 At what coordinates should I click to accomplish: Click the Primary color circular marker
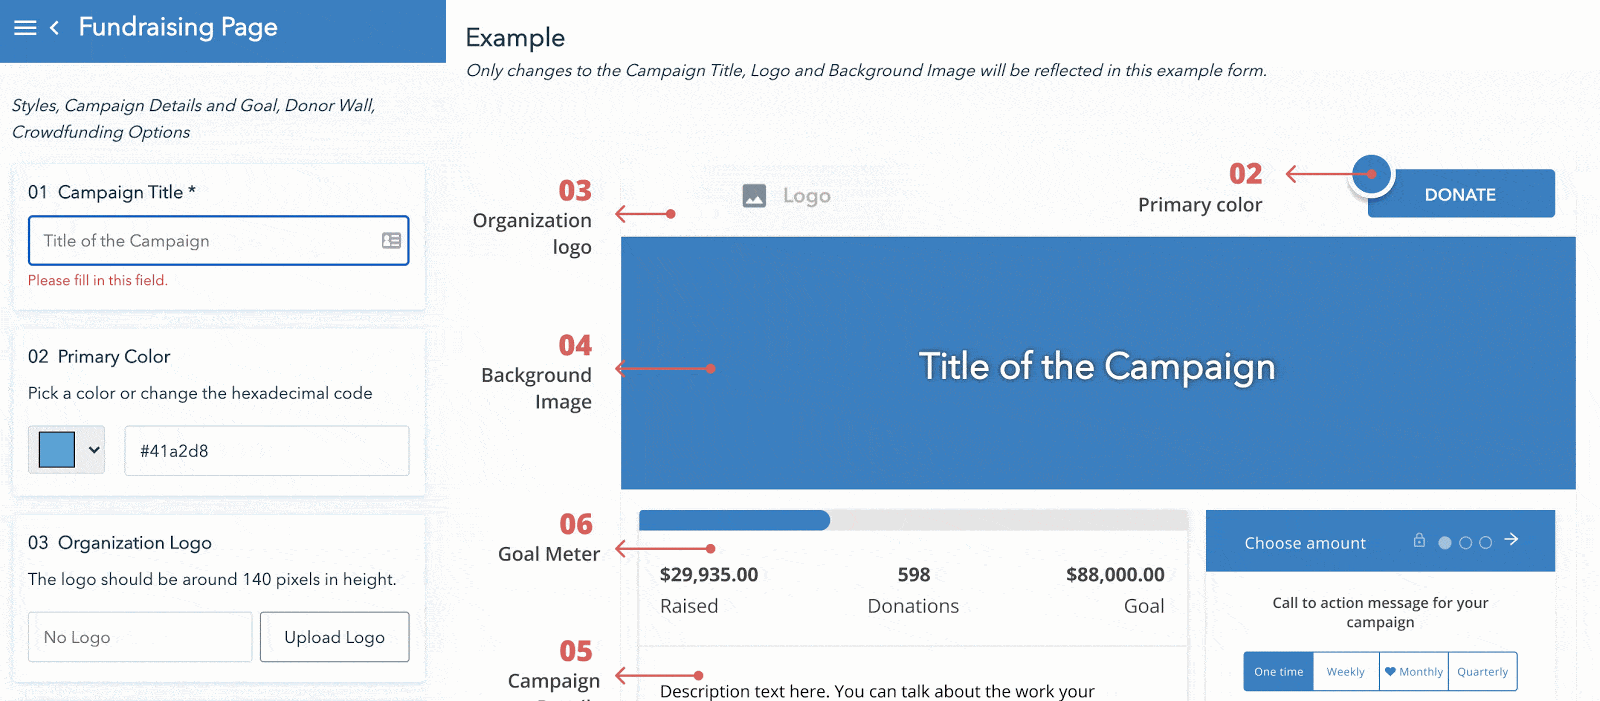[x=1371, y=174]
